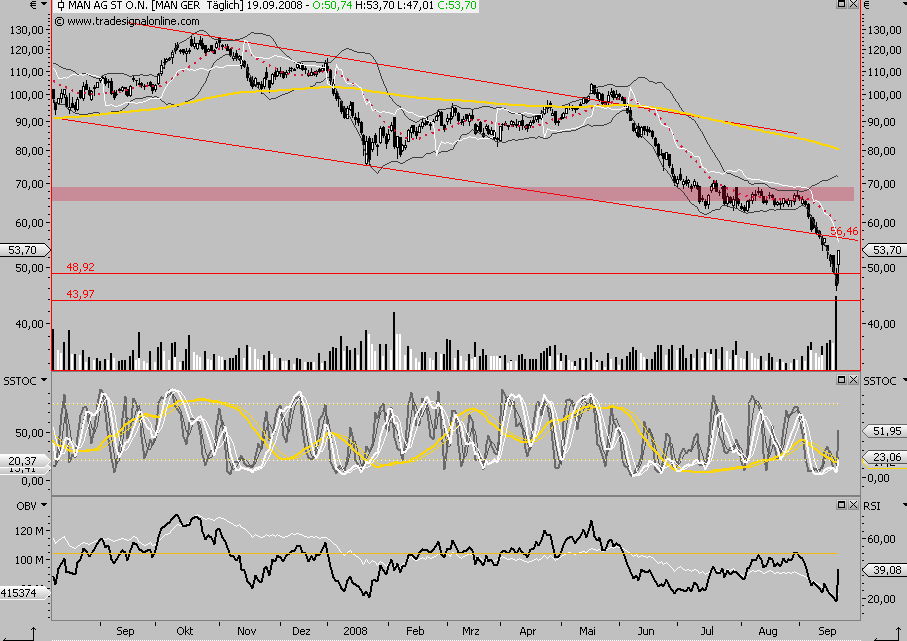Click the 2008 label on time axis
Screen dimensions: 907x641
tap(355, 631)
